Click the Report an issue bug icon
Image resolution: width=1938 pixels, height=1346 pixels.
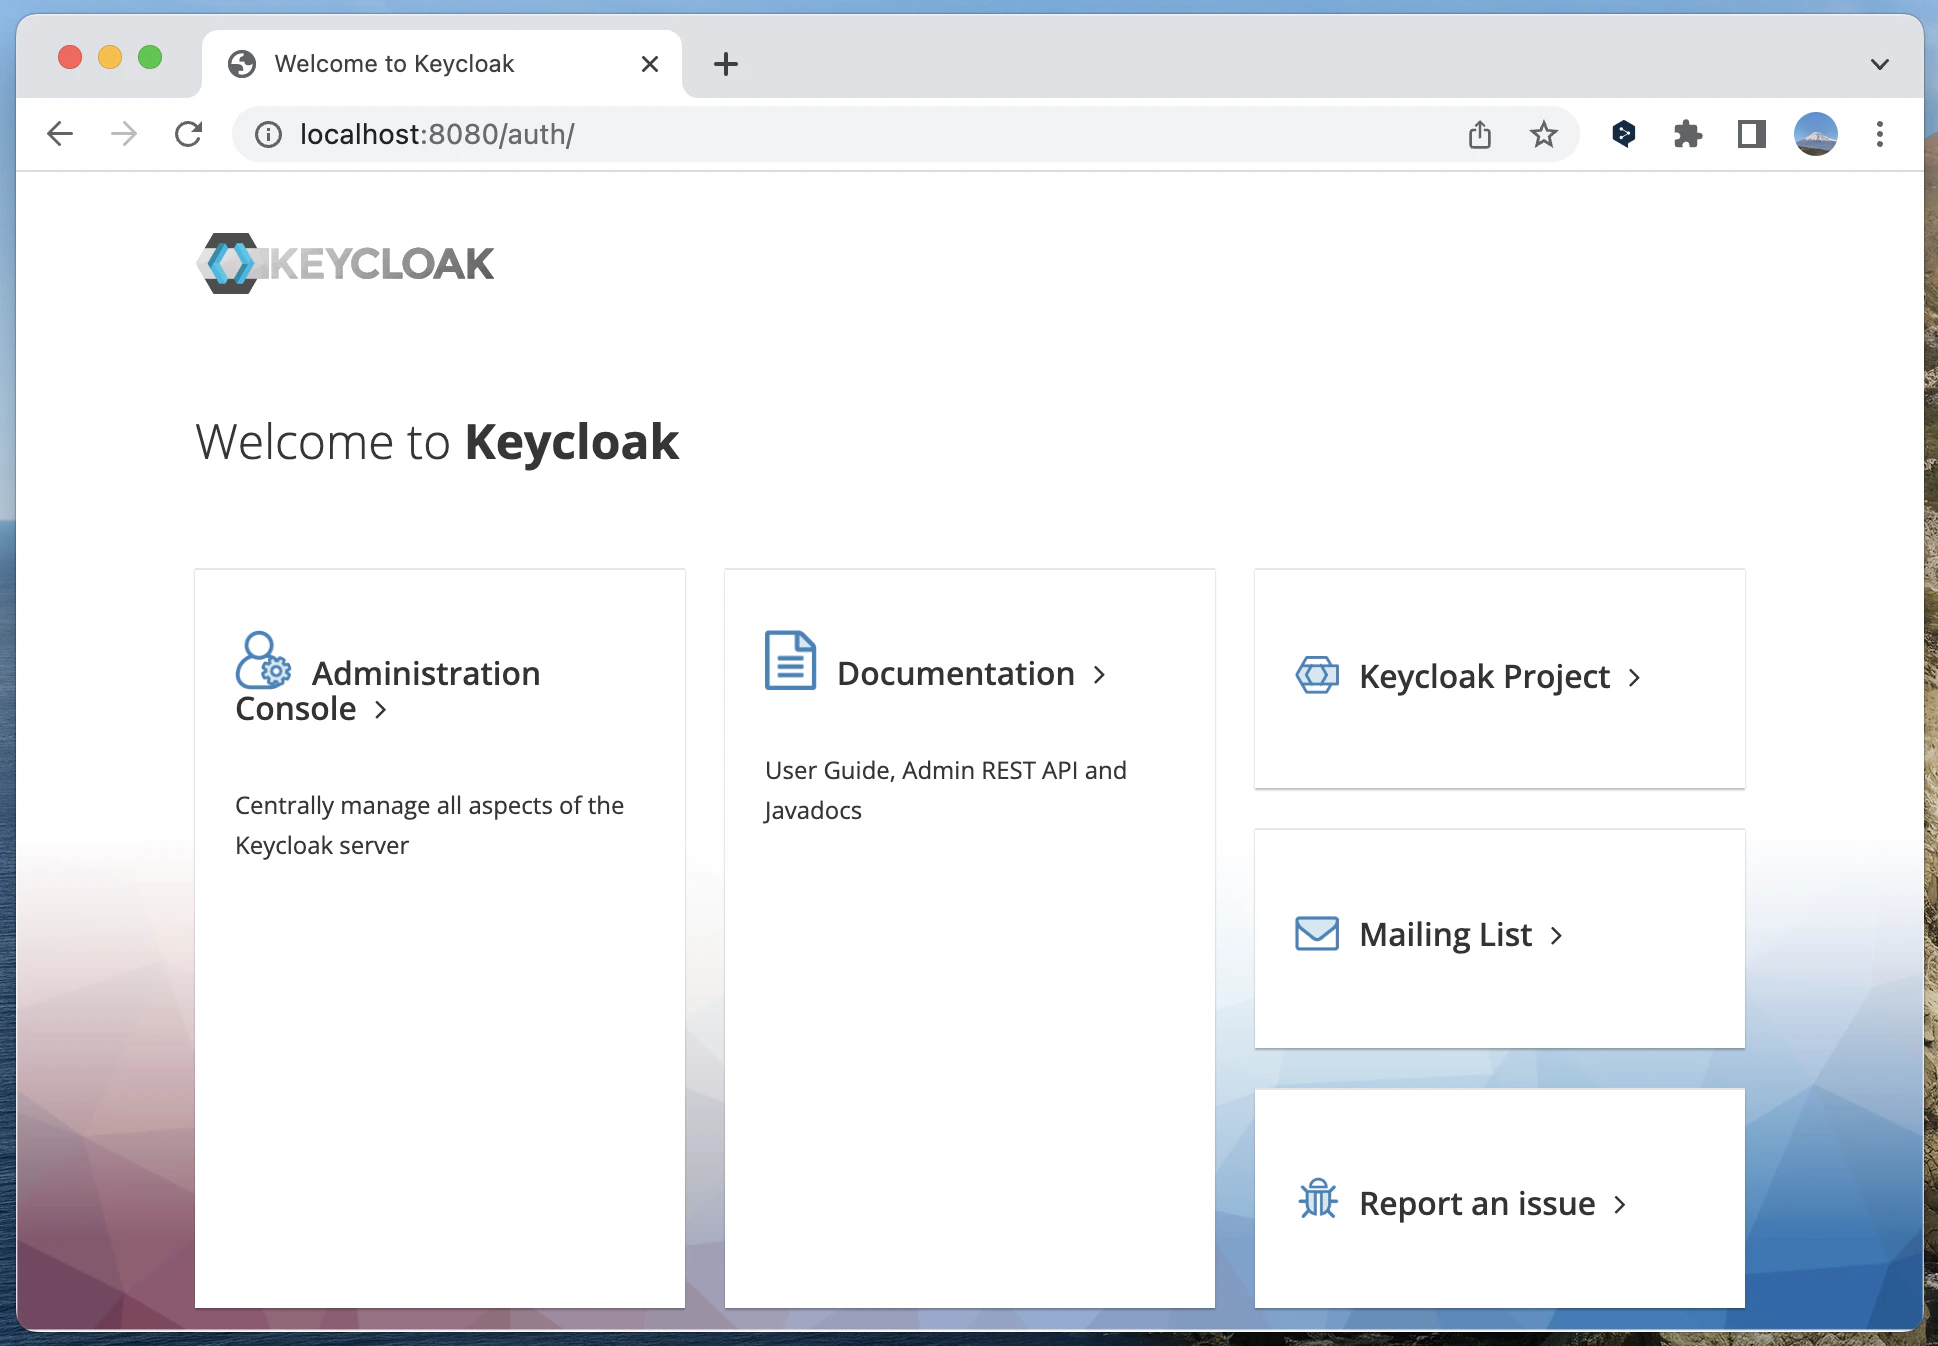(1317, 1198)
